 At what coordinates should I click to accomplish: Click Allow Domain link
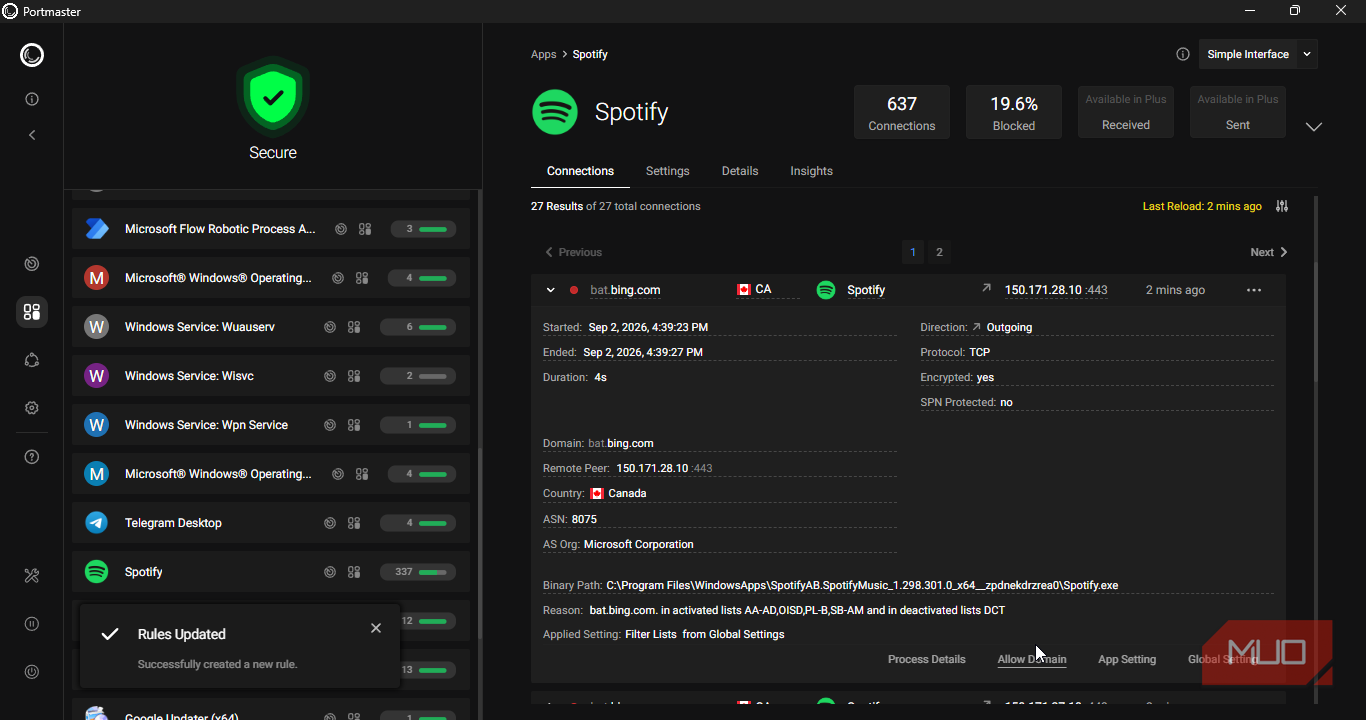tap(1032, 659)
